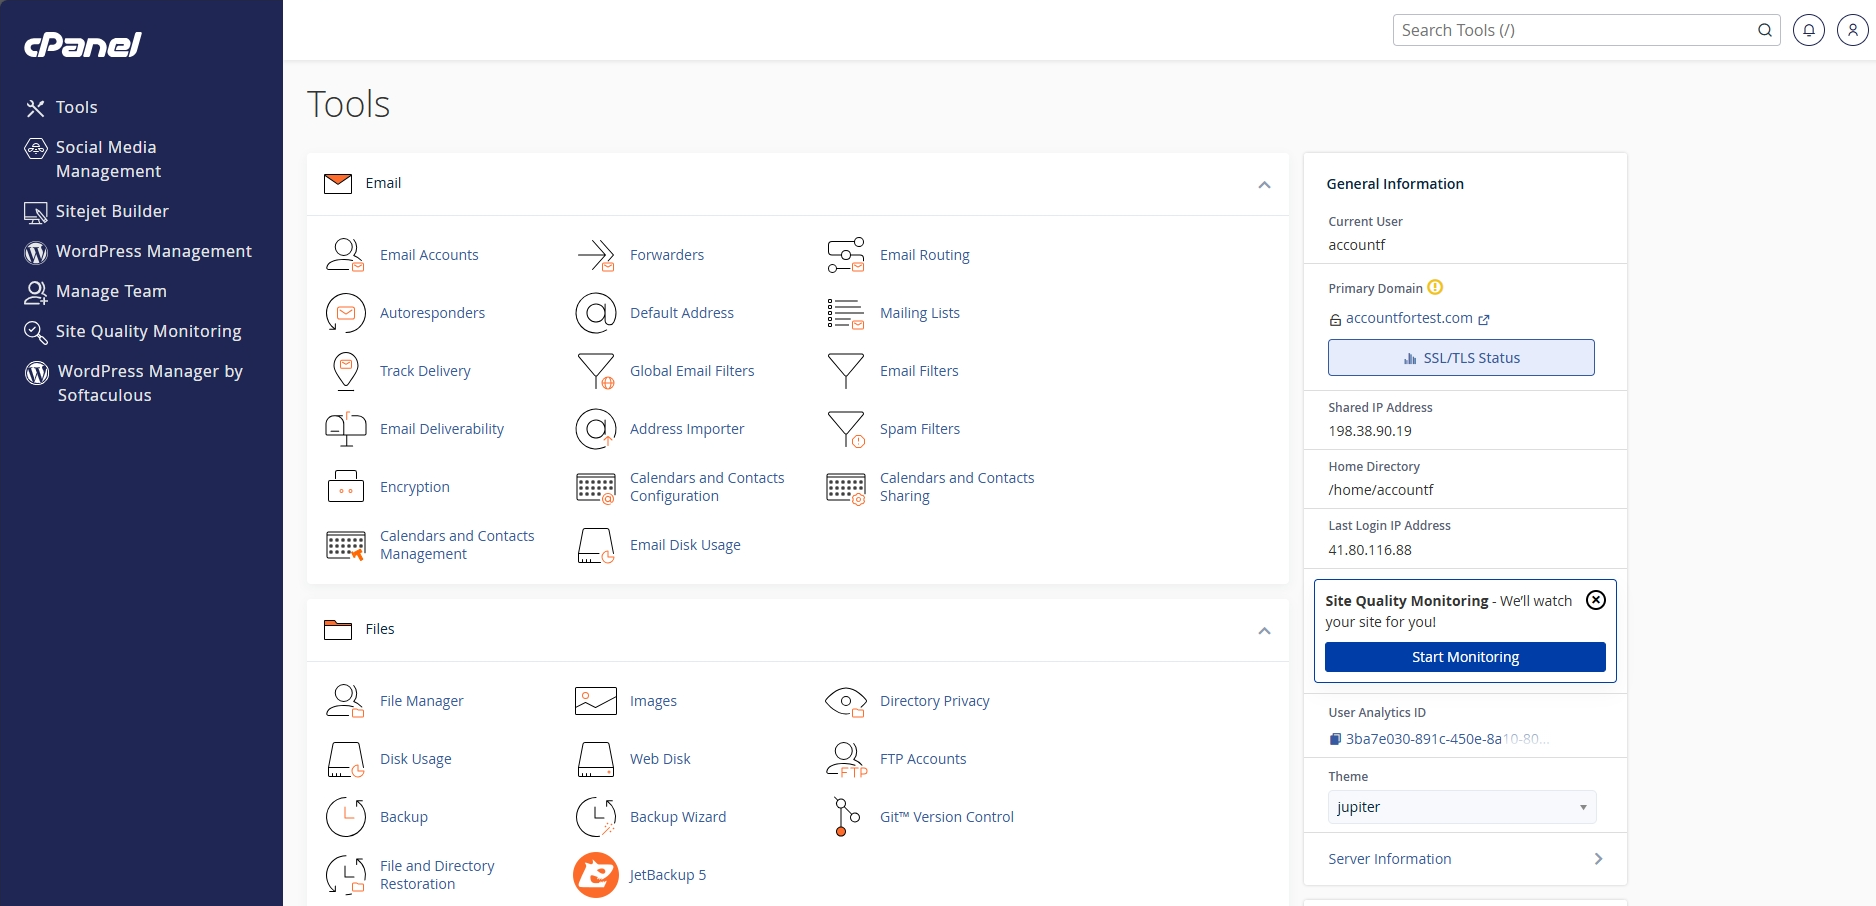
Task: Expand Server Information arrow
Action: (x=1598, y=859)
